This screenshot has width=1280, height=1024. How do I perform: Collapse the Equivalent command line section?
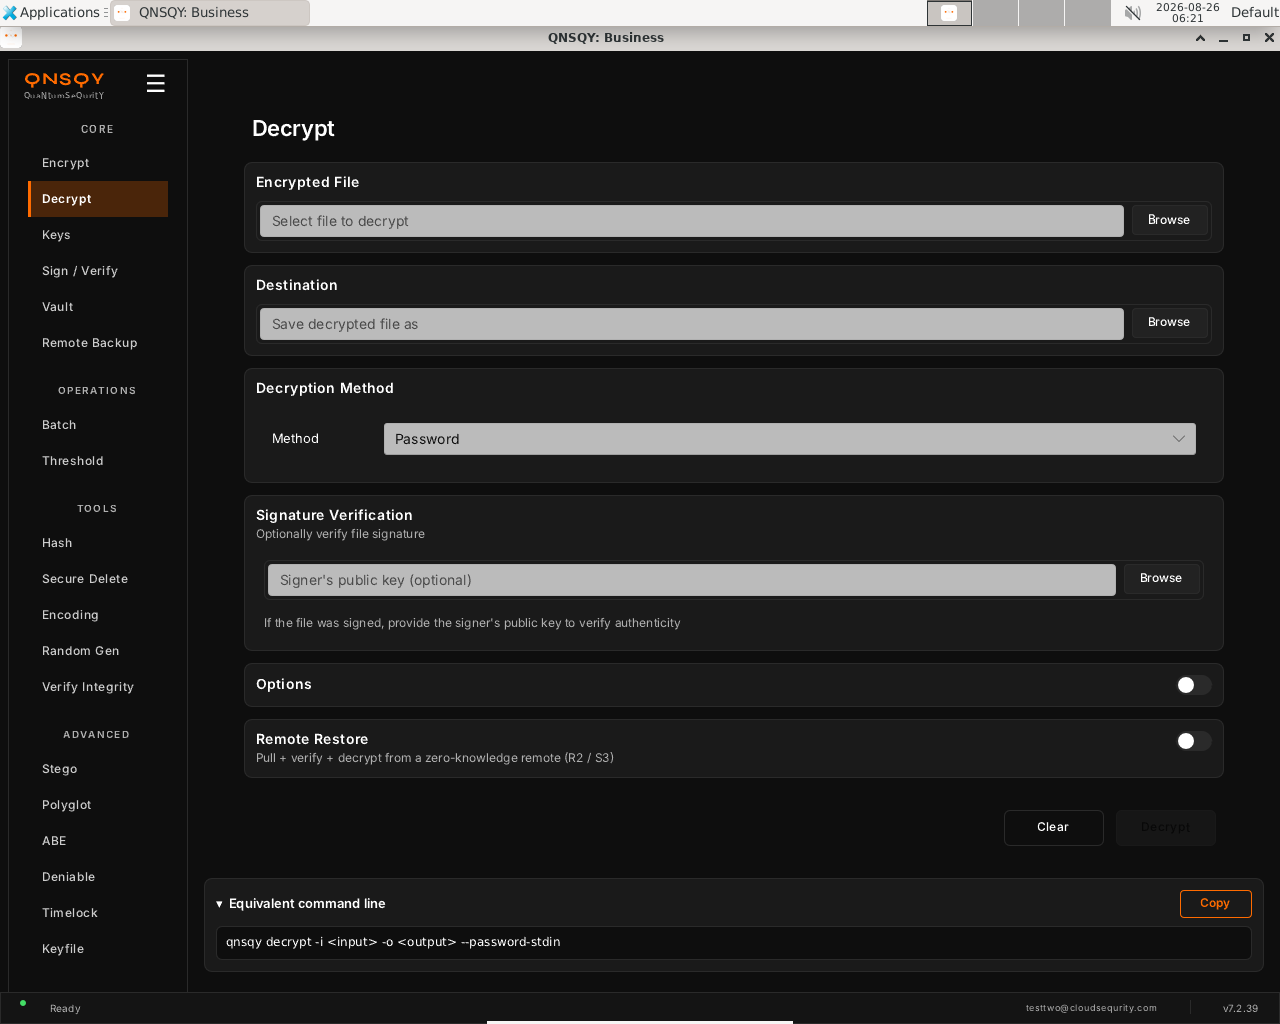tap(301, 903)
